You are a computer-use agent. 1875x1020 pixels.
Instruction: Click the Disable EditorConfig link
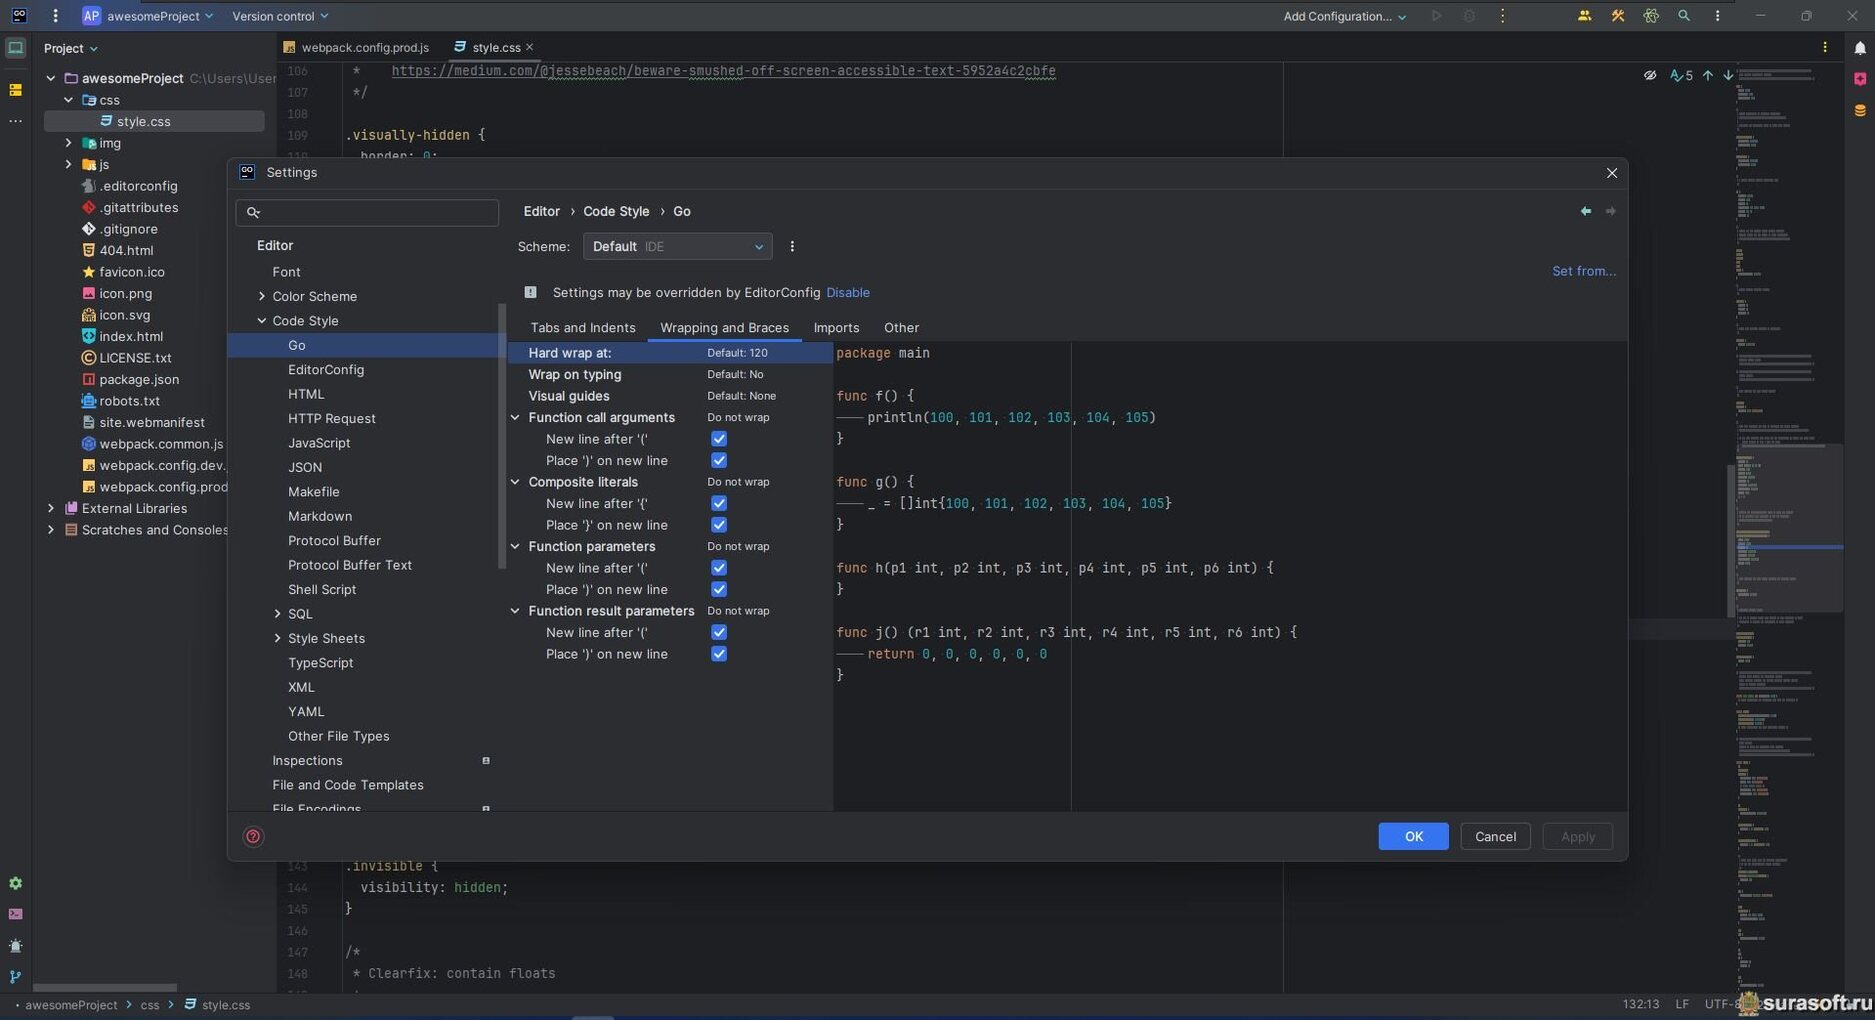(847, 293)
